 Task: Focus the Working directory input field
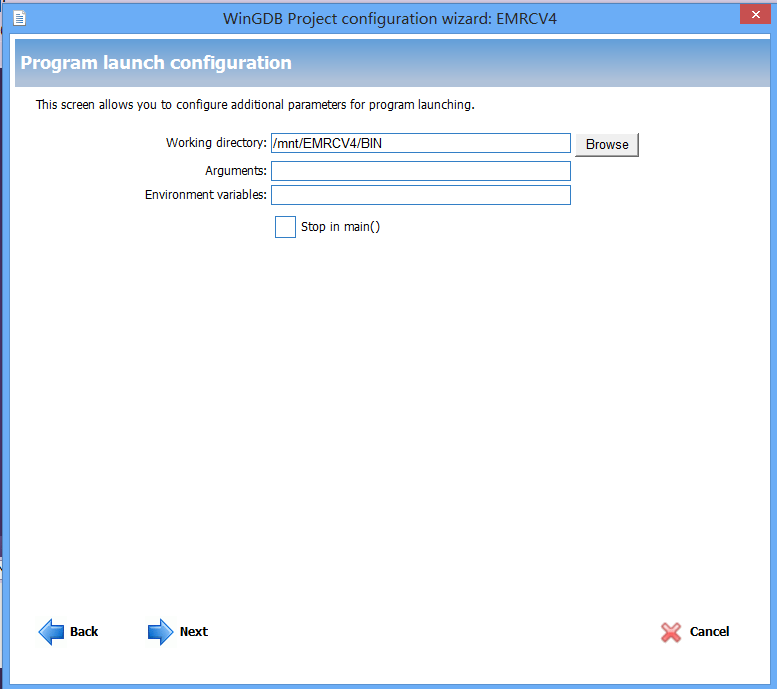[421, 143]
